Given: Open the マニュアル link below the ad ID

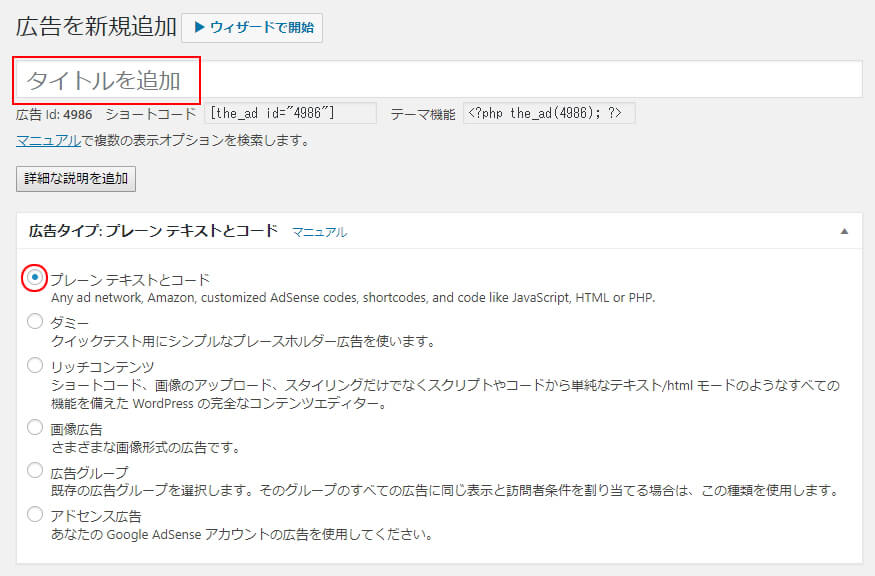Looking at the screenshot, I should pos(49,140).
